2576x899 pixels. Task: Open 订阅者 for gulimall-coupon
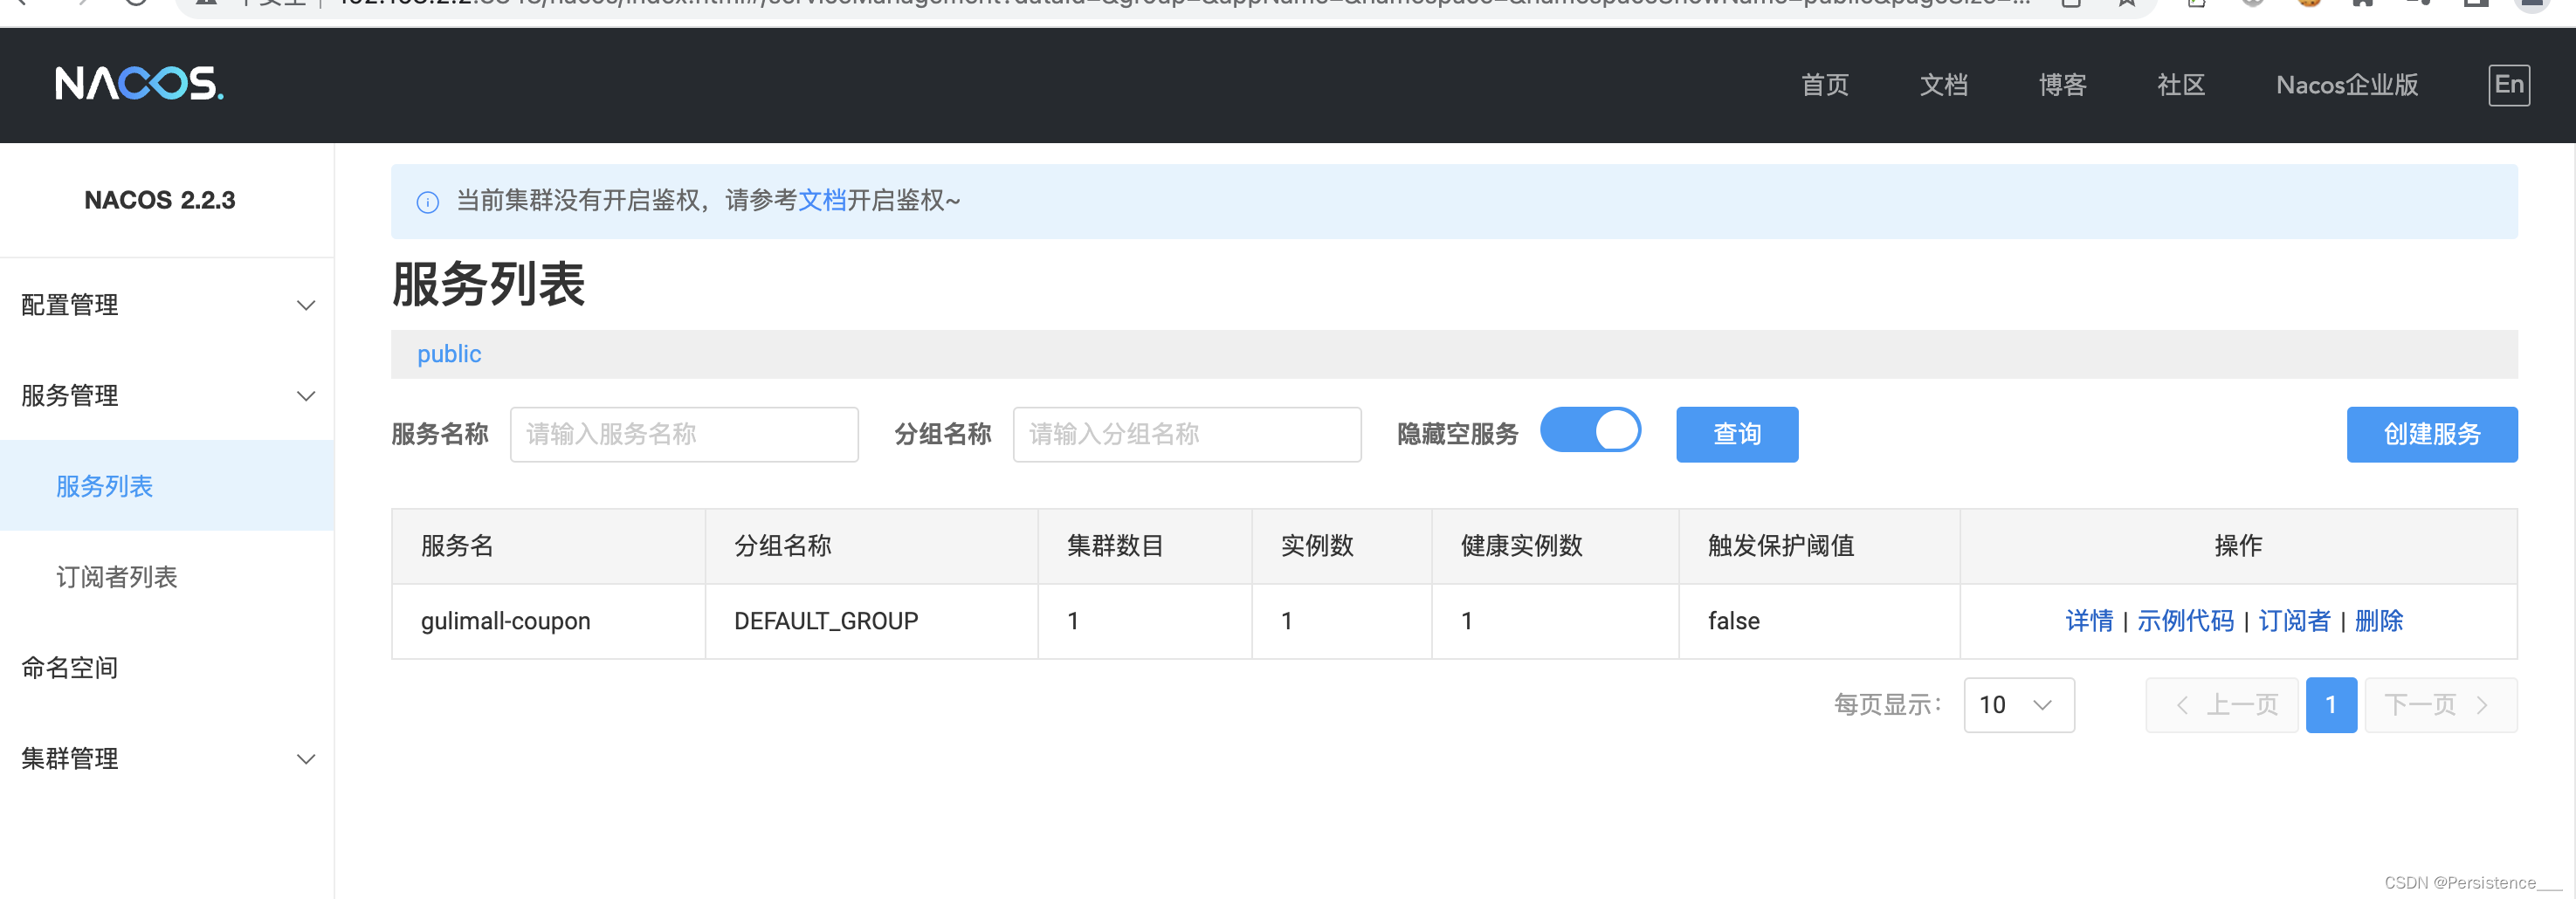coord(2293,621)
